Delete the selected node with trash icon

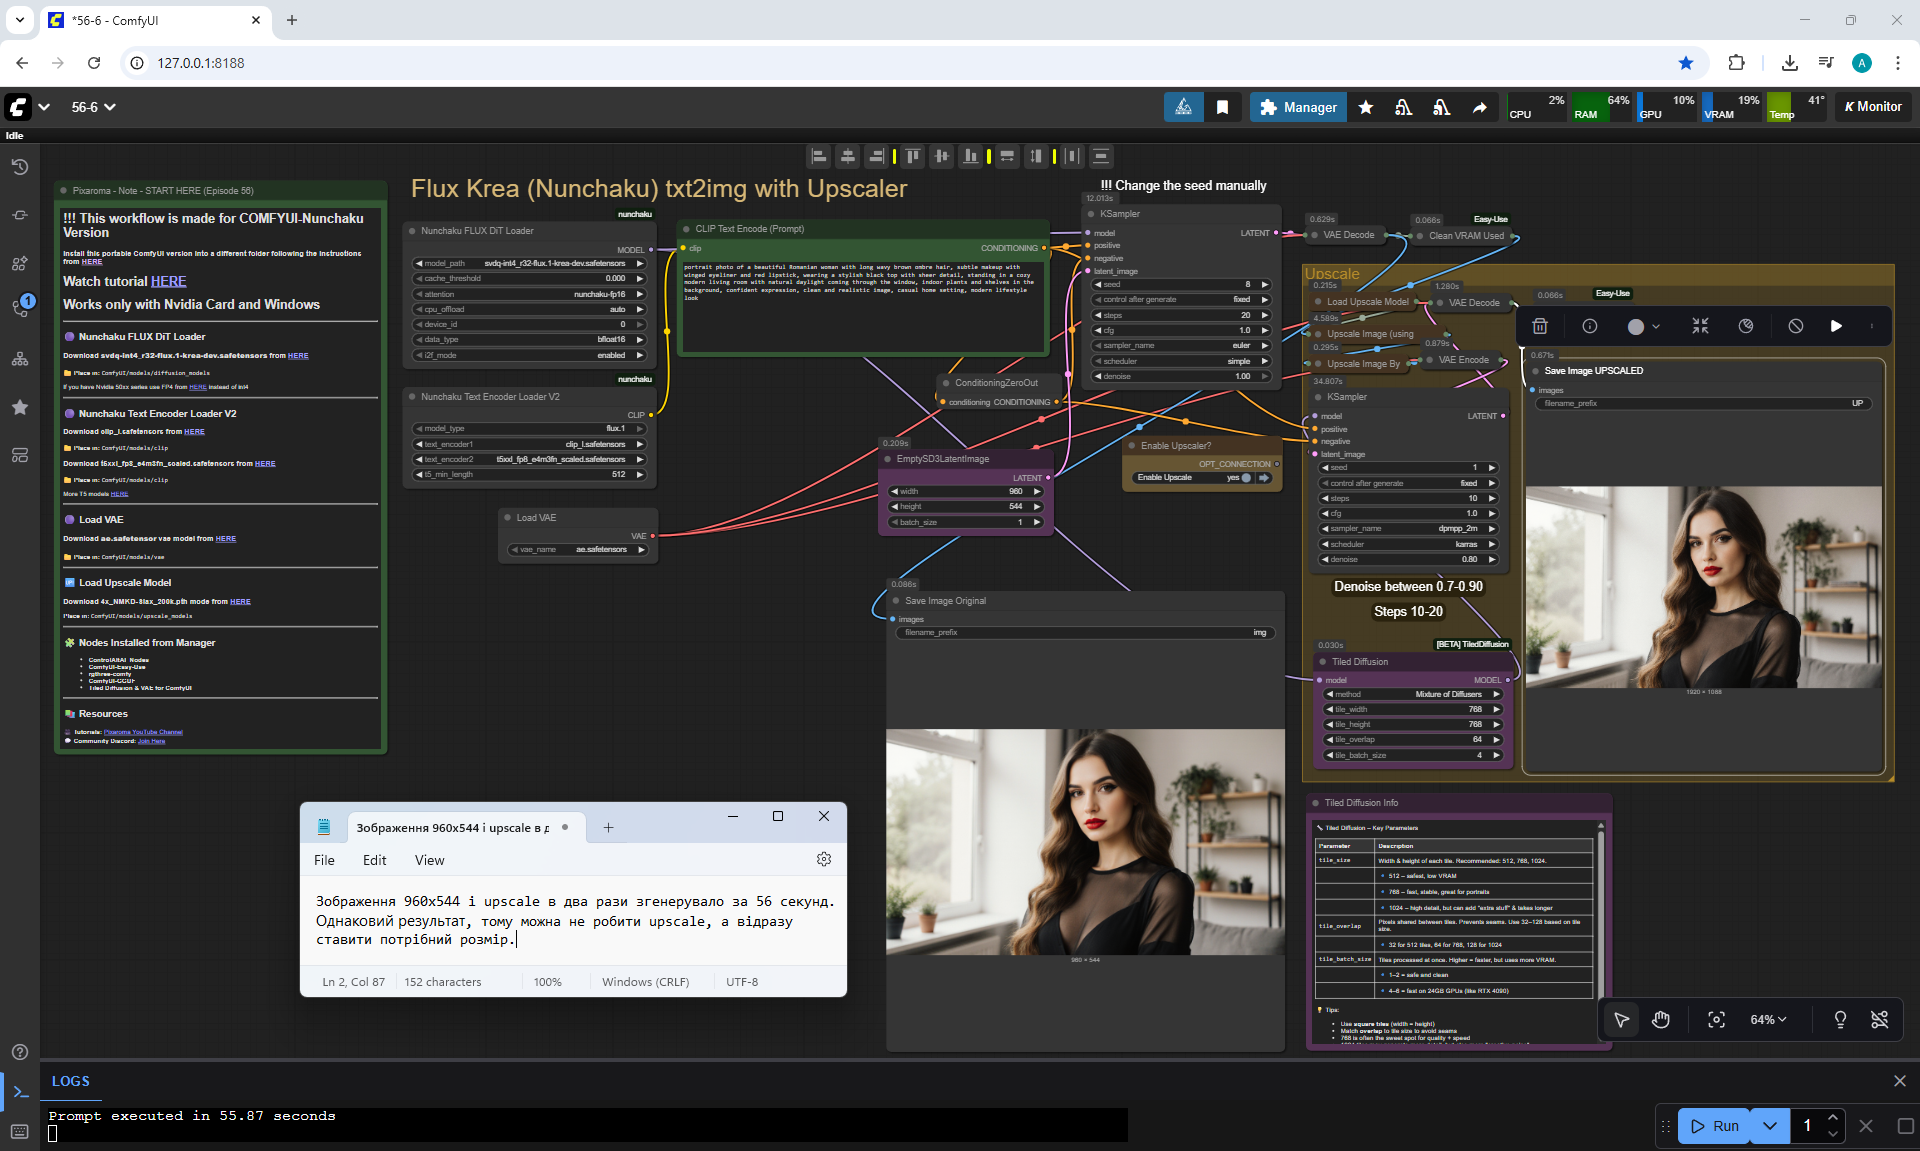coord(1540,326)
